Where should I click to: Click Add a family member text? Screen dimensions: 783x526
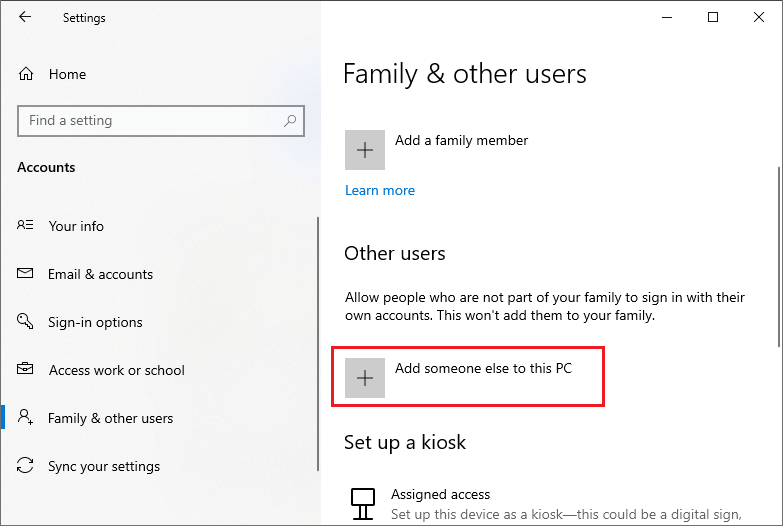[461, 140]
